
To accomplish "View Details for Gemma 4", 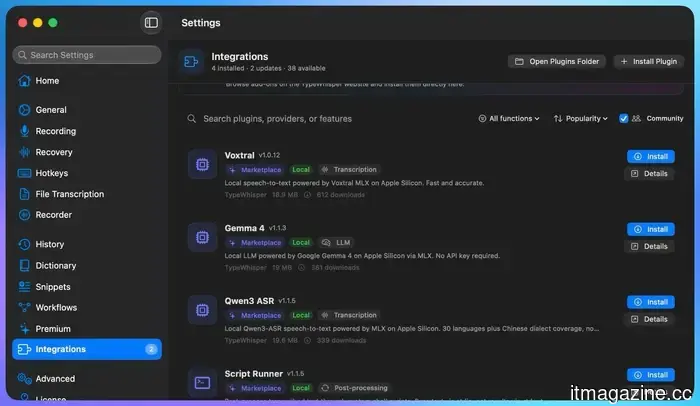I will click(650, 247).
